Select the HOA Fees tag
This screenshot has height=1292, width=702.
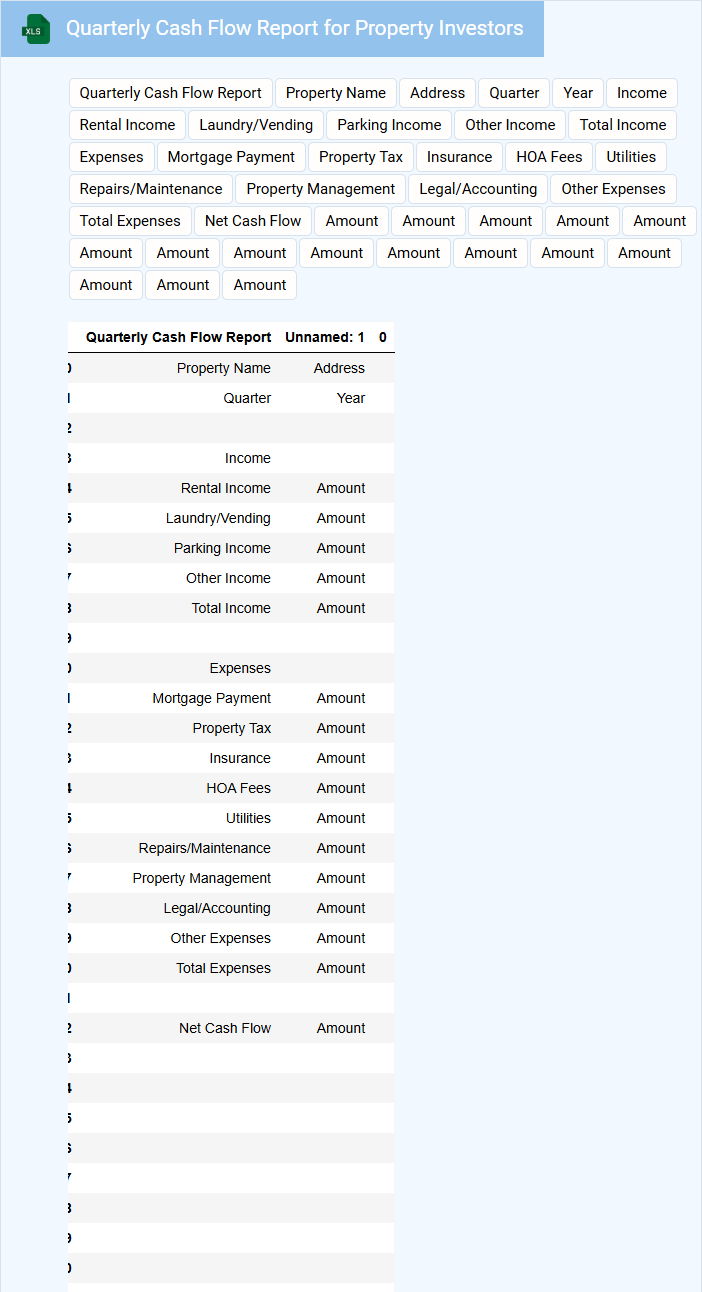click(x=549, y=157)
